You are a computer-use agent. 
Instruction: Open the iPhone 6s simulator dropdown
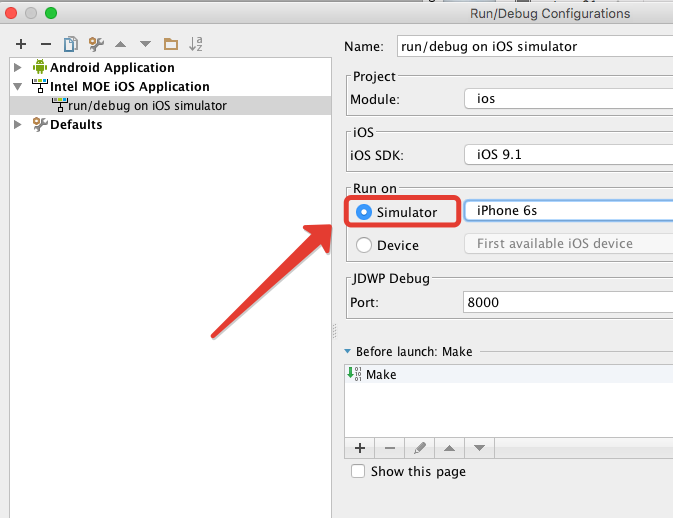tap(569, 211)
